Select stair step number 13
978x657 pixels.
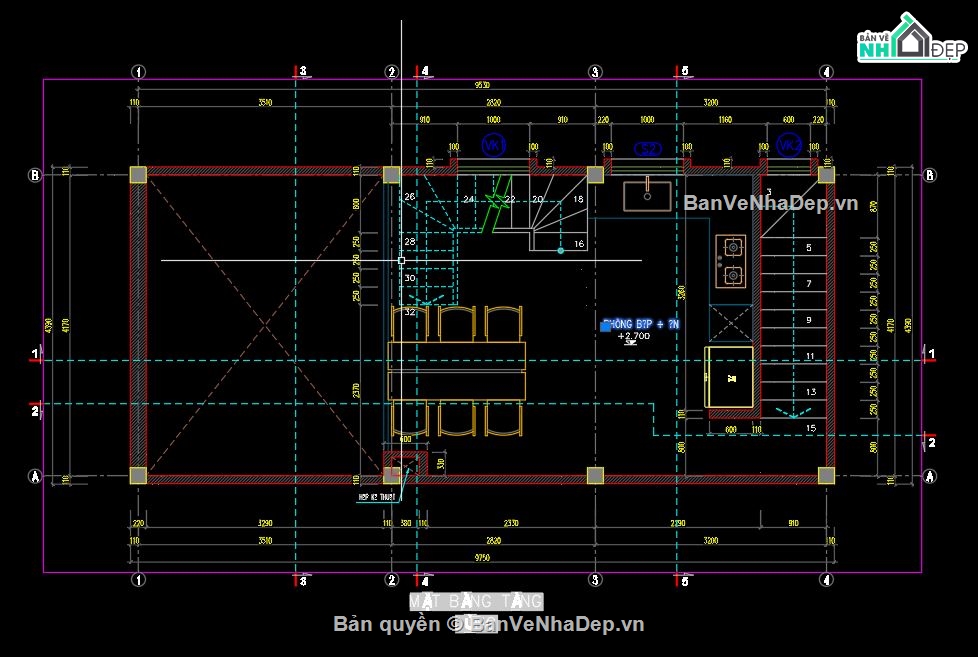(810, 392)
